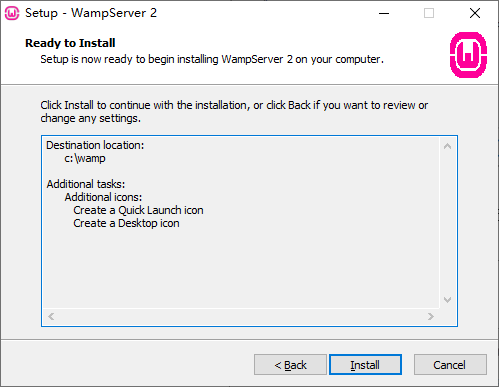The width and height of the screenshot is (499, 387).
Task: Click the c:\wamp destination path text
Action: click(85, 158)
